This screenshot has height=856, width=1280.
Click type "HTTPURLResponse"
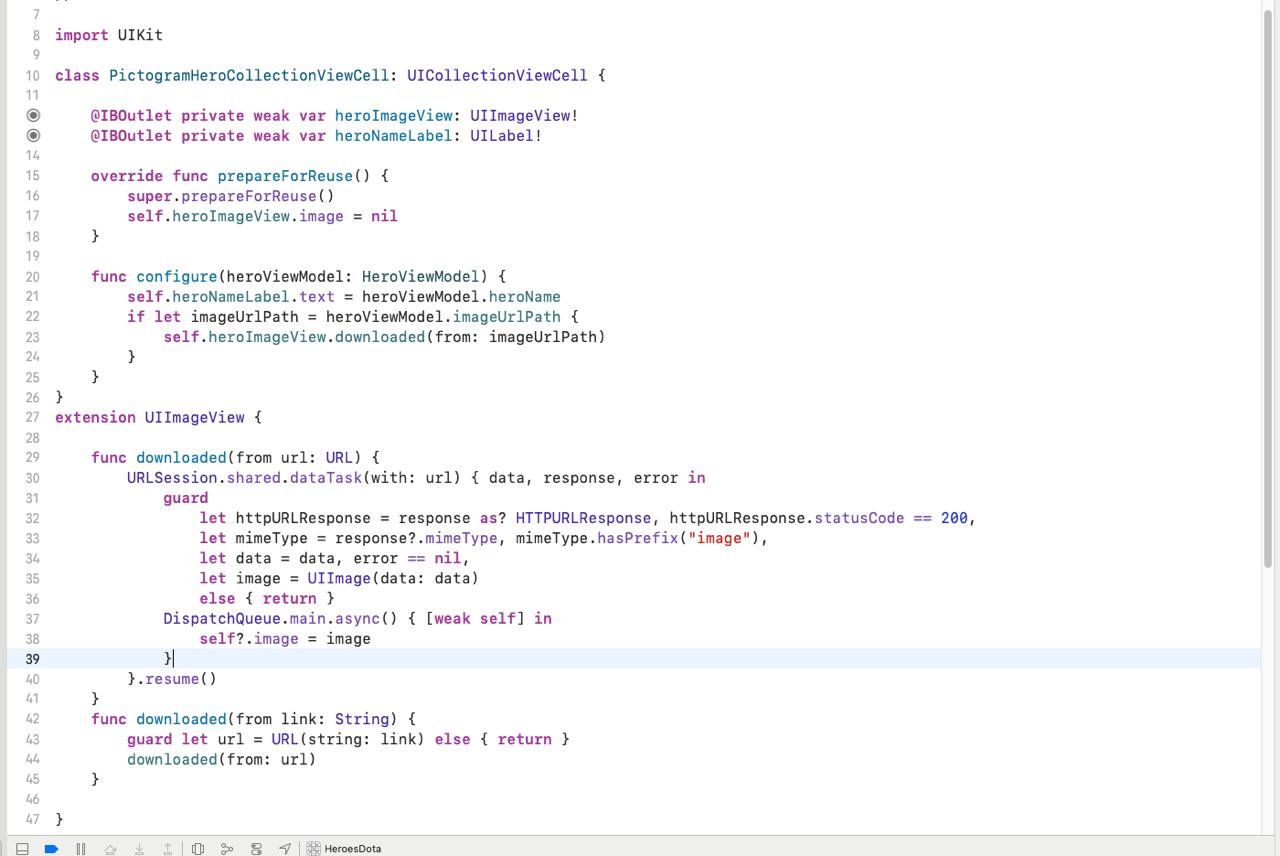click(x=583, y=518)
